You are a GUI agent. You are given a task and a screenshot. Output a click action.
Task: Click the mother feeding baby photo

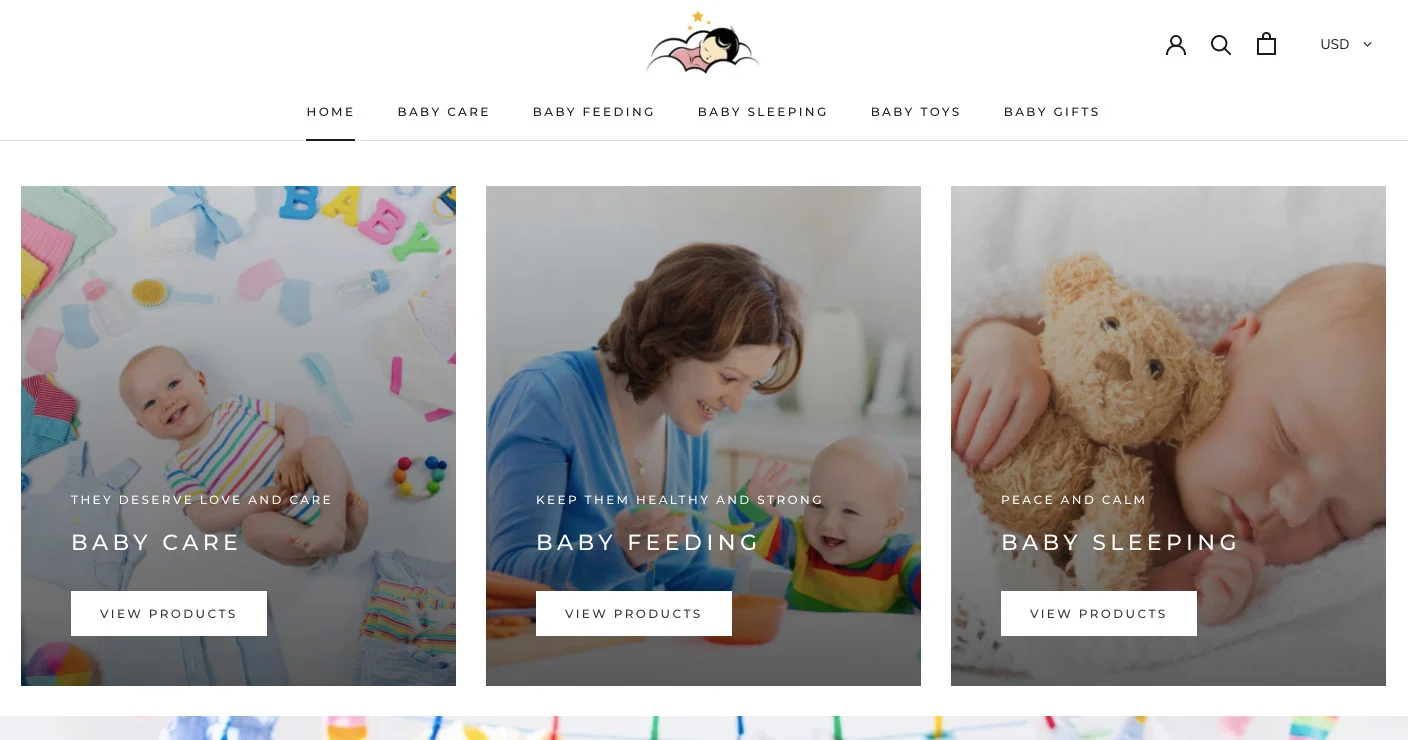click(x=703, y=436)
